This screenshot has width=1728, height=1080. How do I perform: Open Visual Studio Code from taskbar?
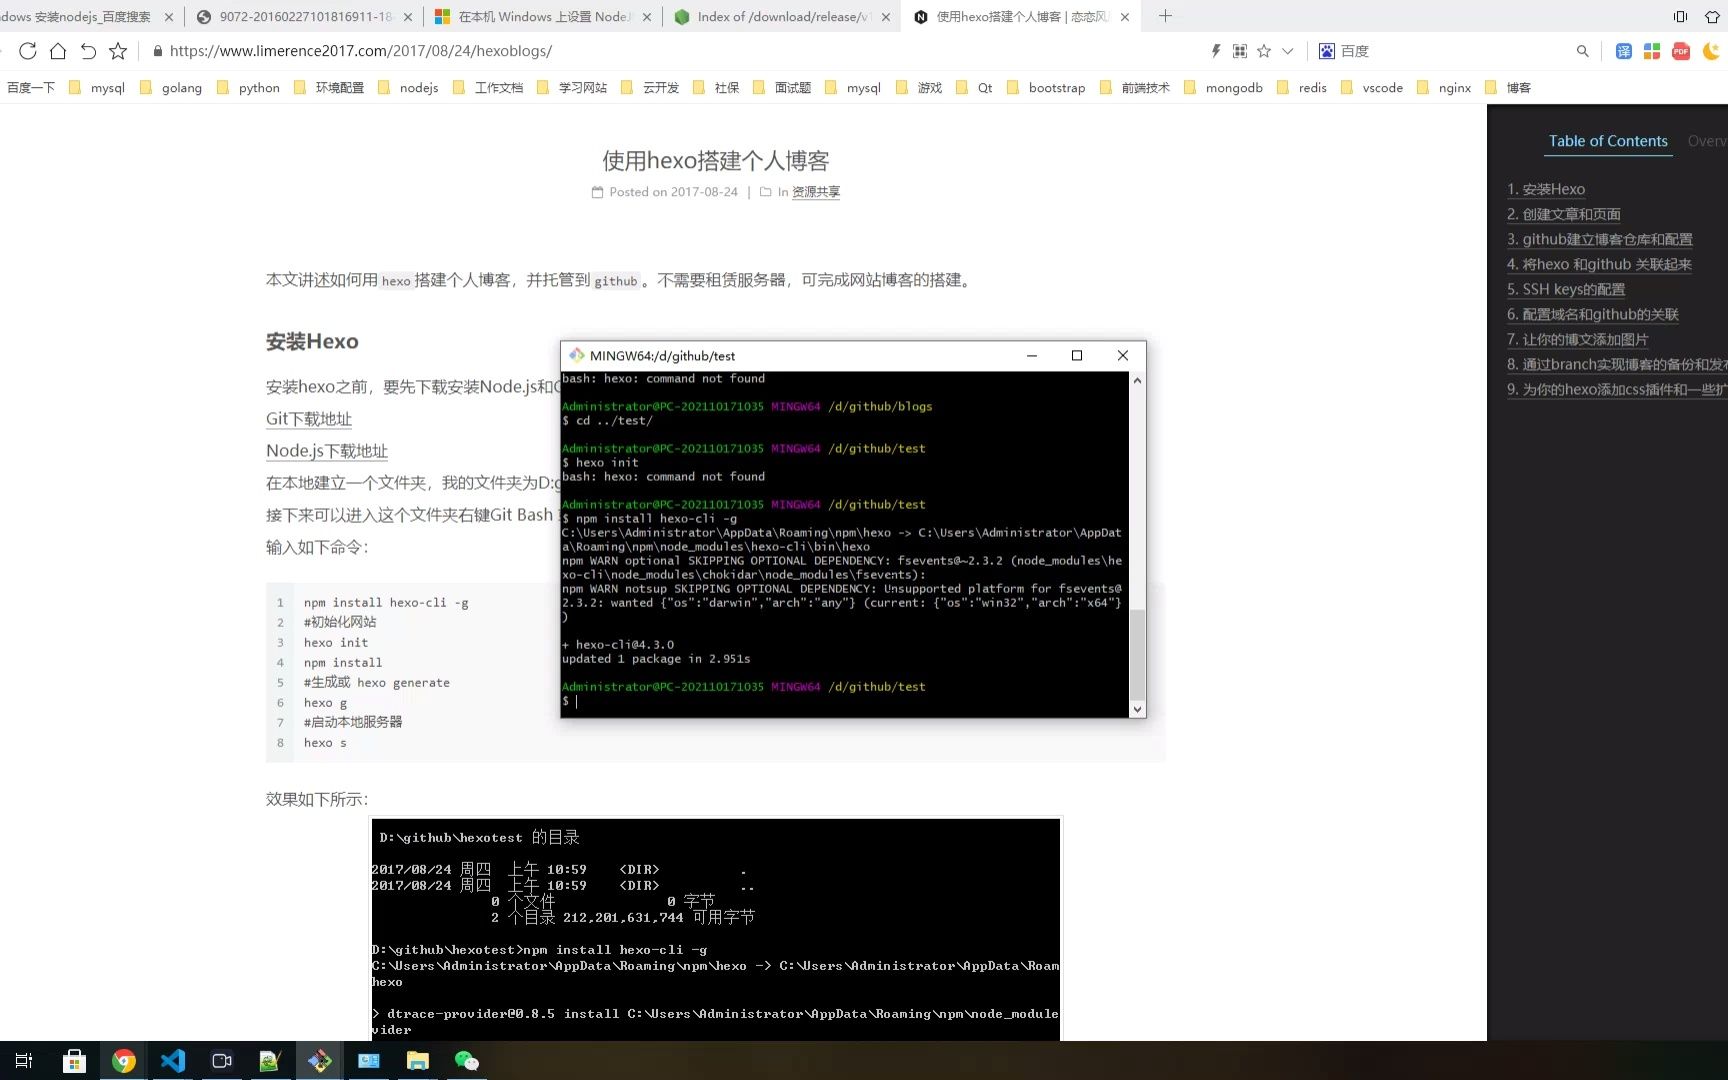point(173,1061)
